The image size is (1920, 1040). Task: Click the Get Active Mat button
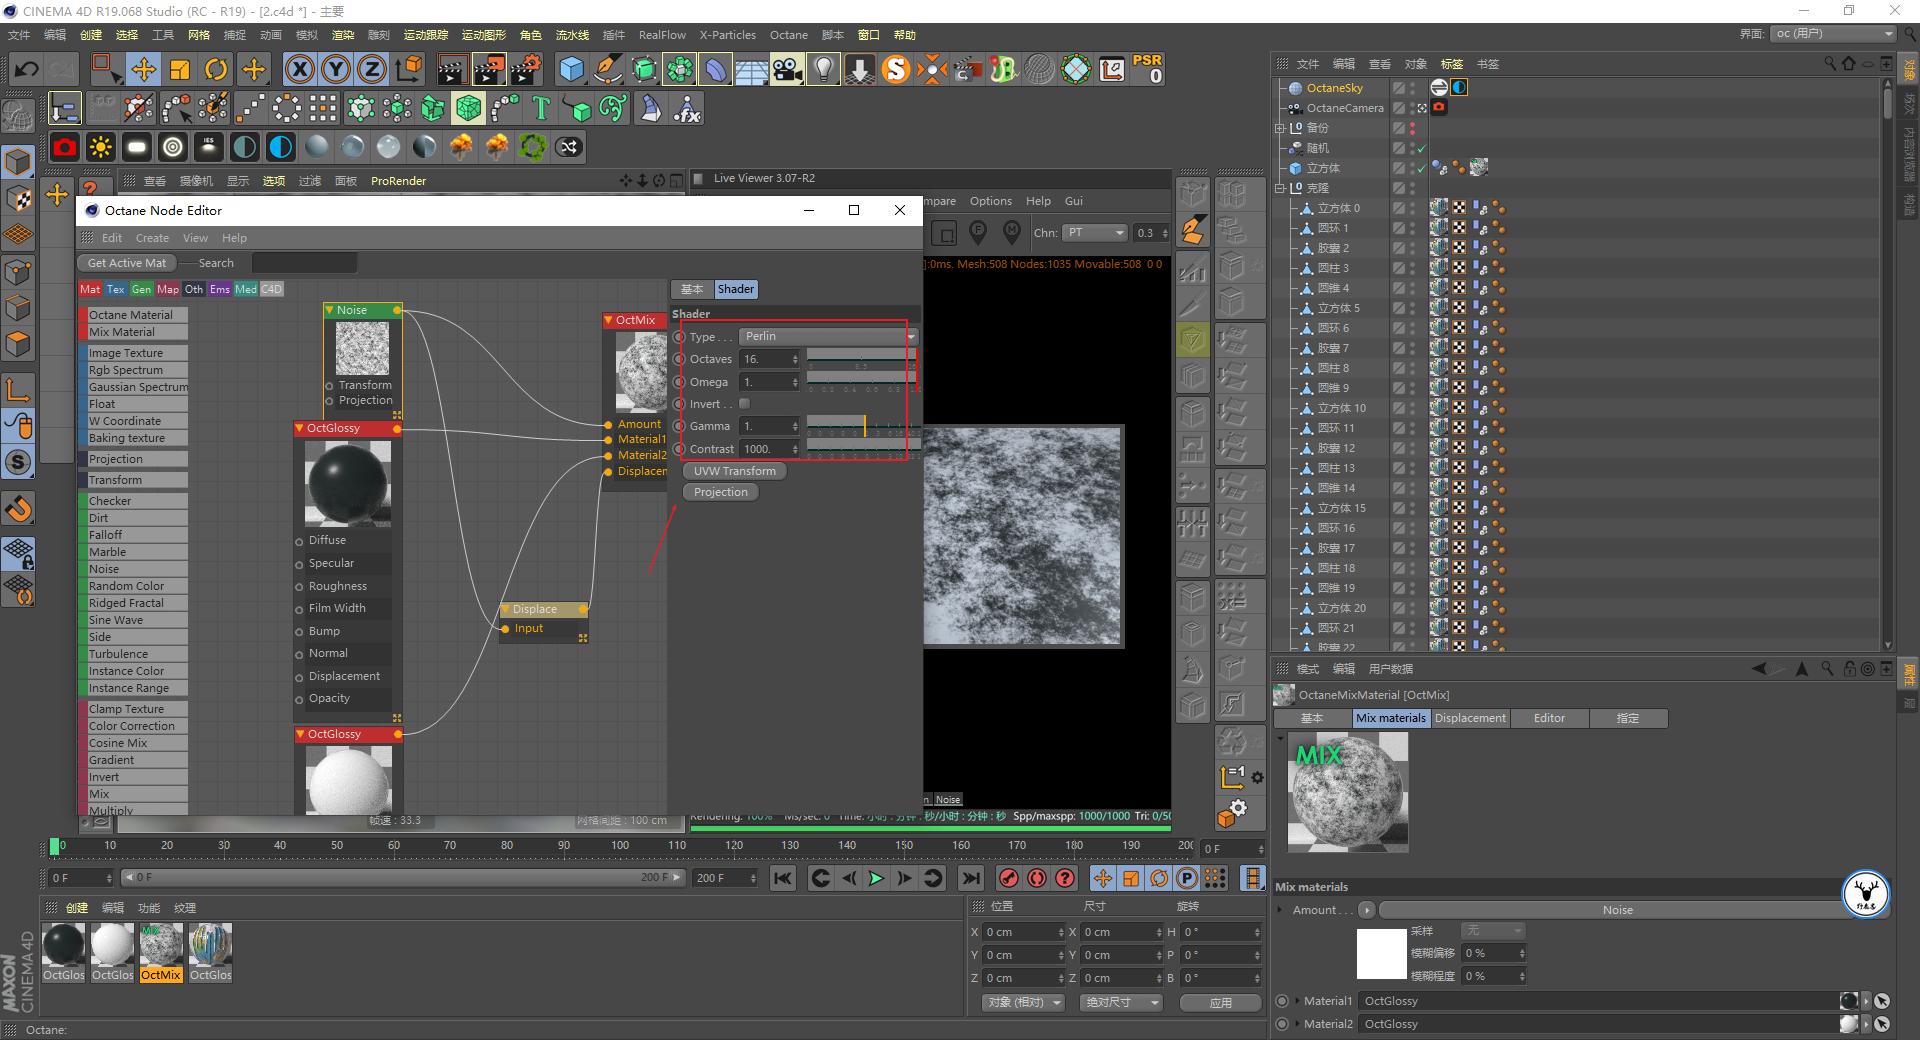click(x=125, y=262)
